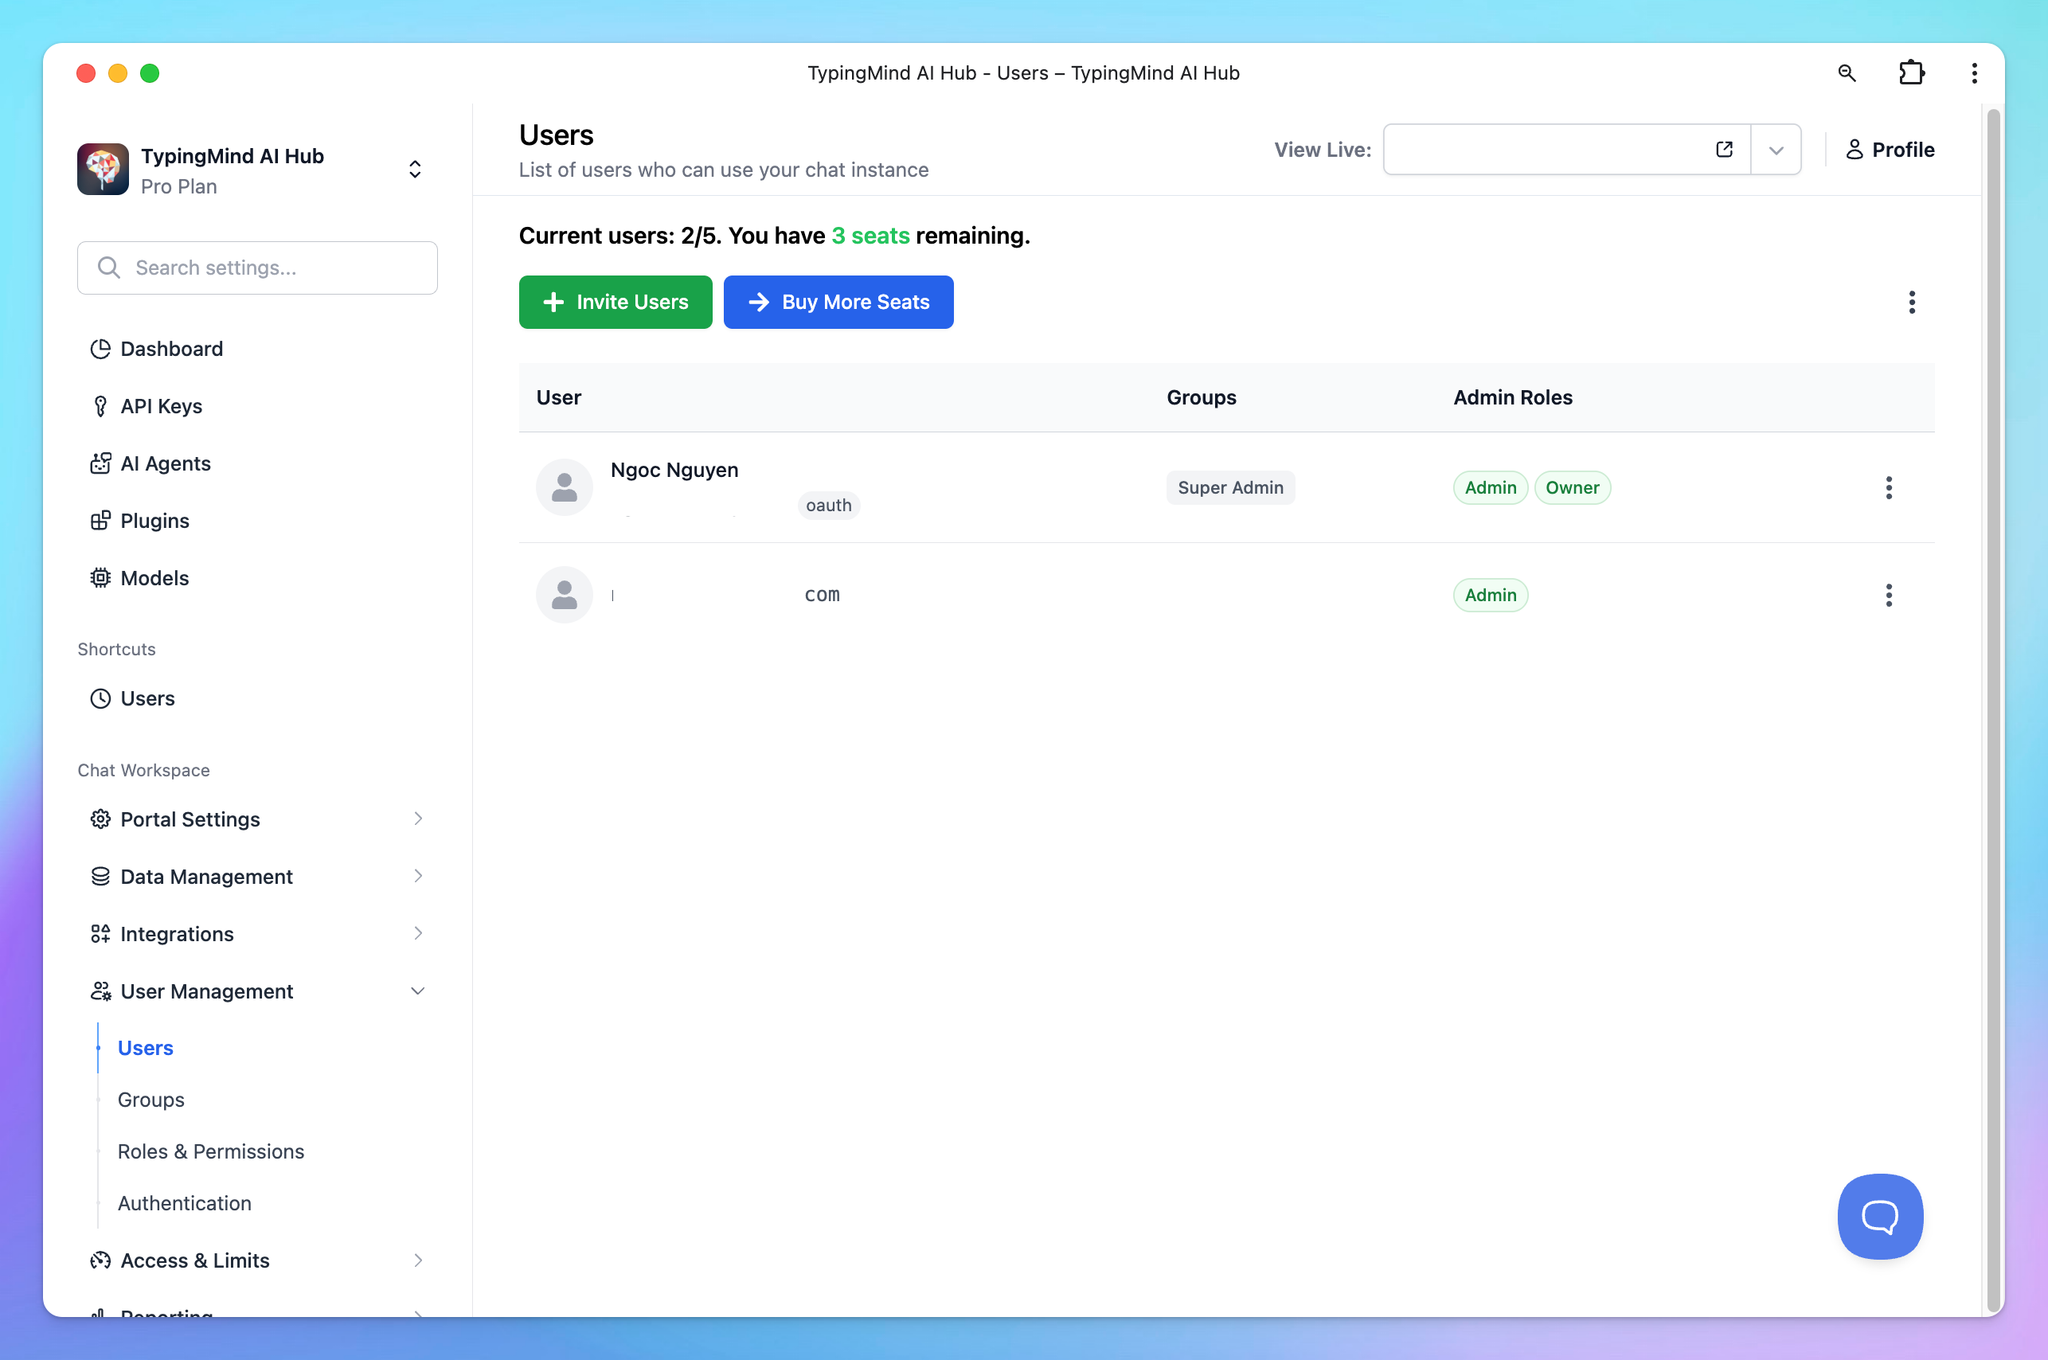This screenshot has width=2048, height=1360.
Task: Open the extensions puzzle icon
Action: click(1911, 73)
